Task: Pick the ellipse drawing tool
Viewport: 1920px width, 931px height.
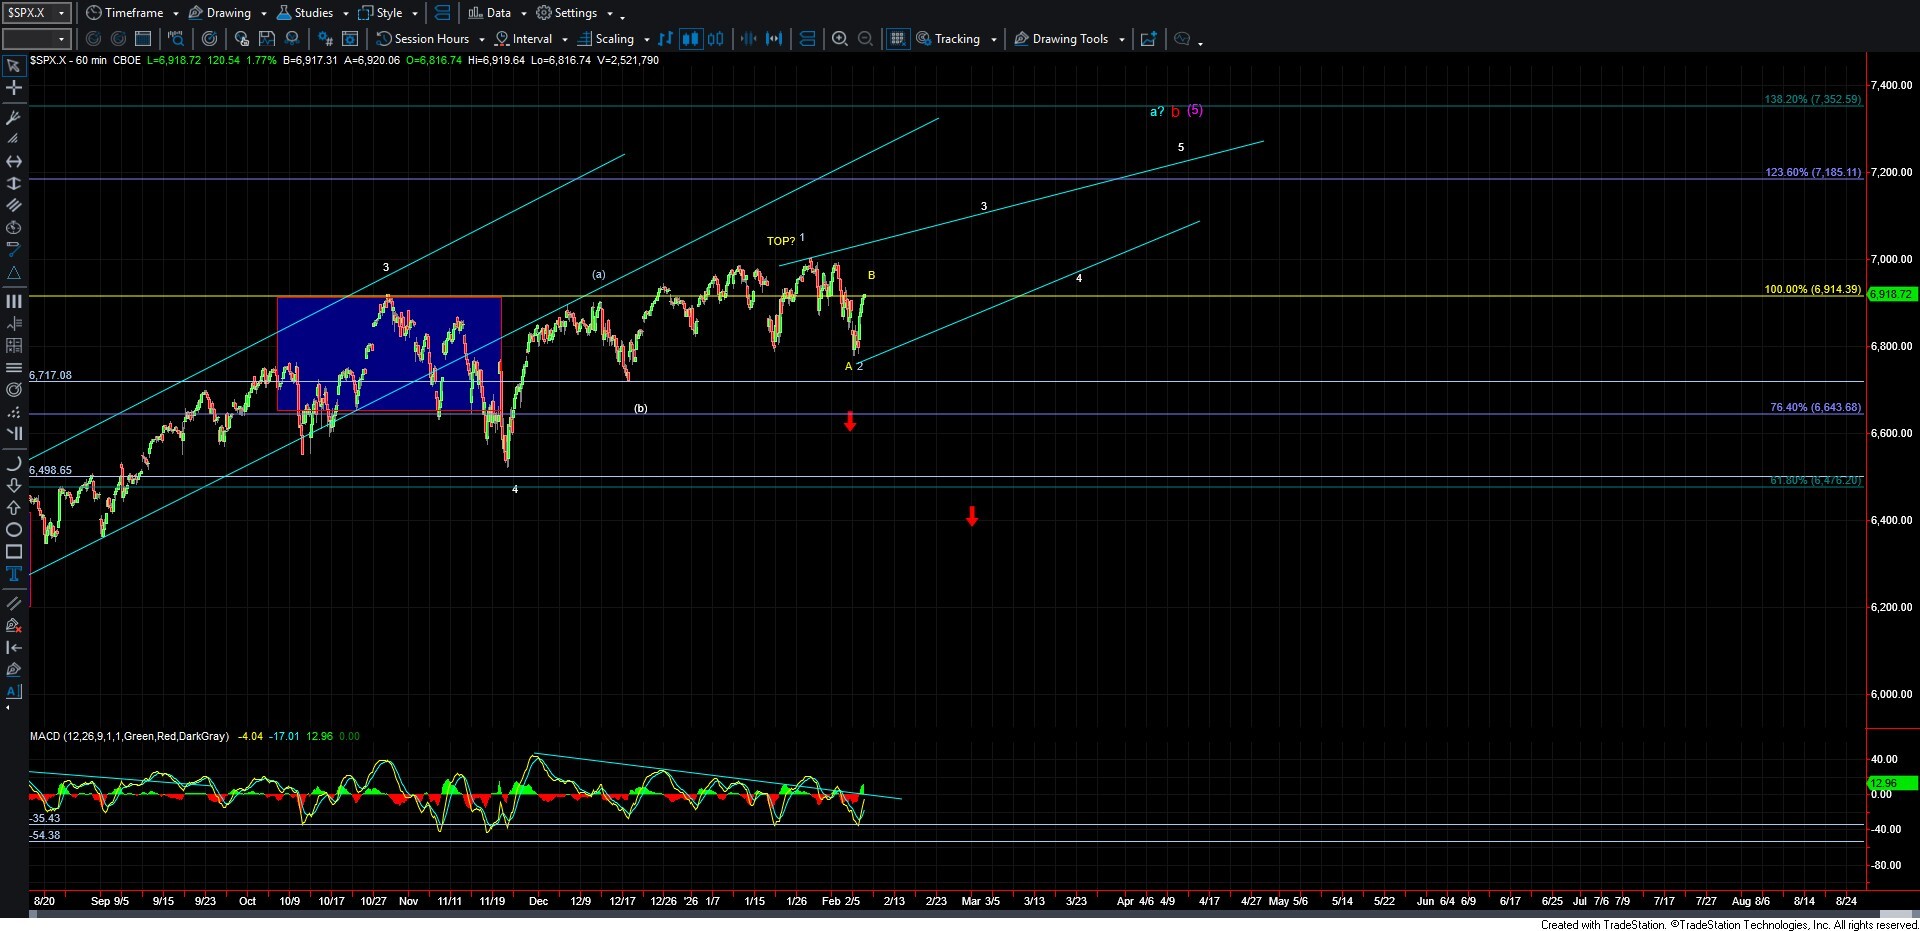Action: click(x=14, y=530)
